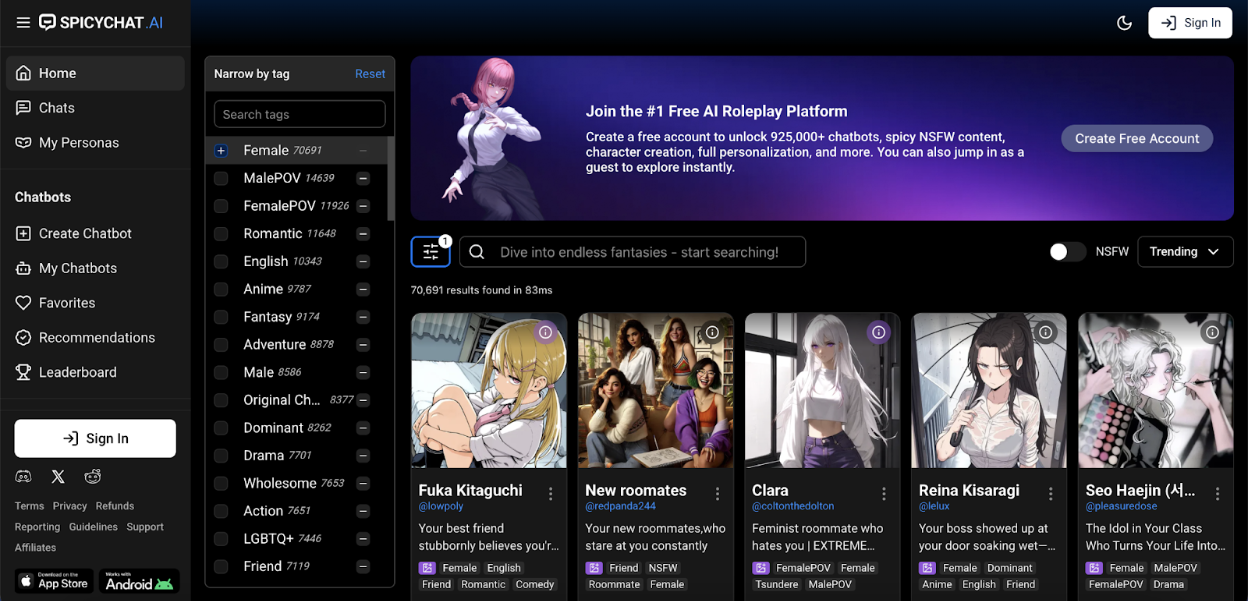This screenshot has height=602, width=1248.
Task: Click the magnifier icon in the chatbot search bar
Action: coord(477,252)
